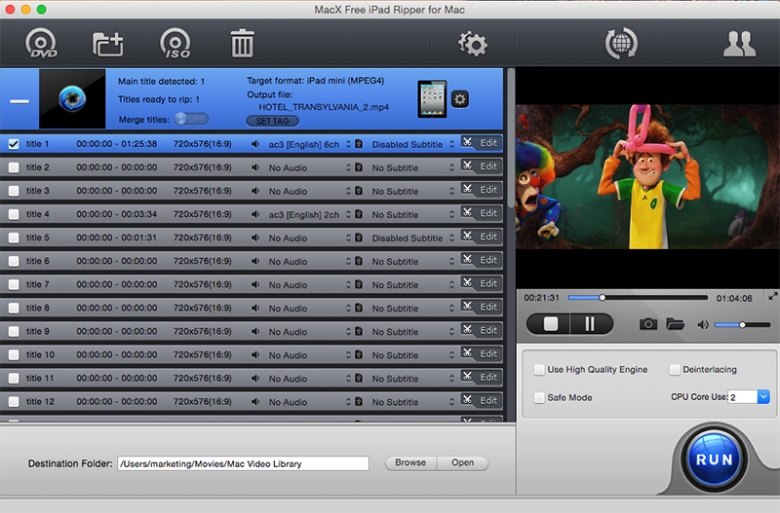Open the user accounts icon at top right
The height and width of the screenshot is (513, 780).
tap(739, 43)
